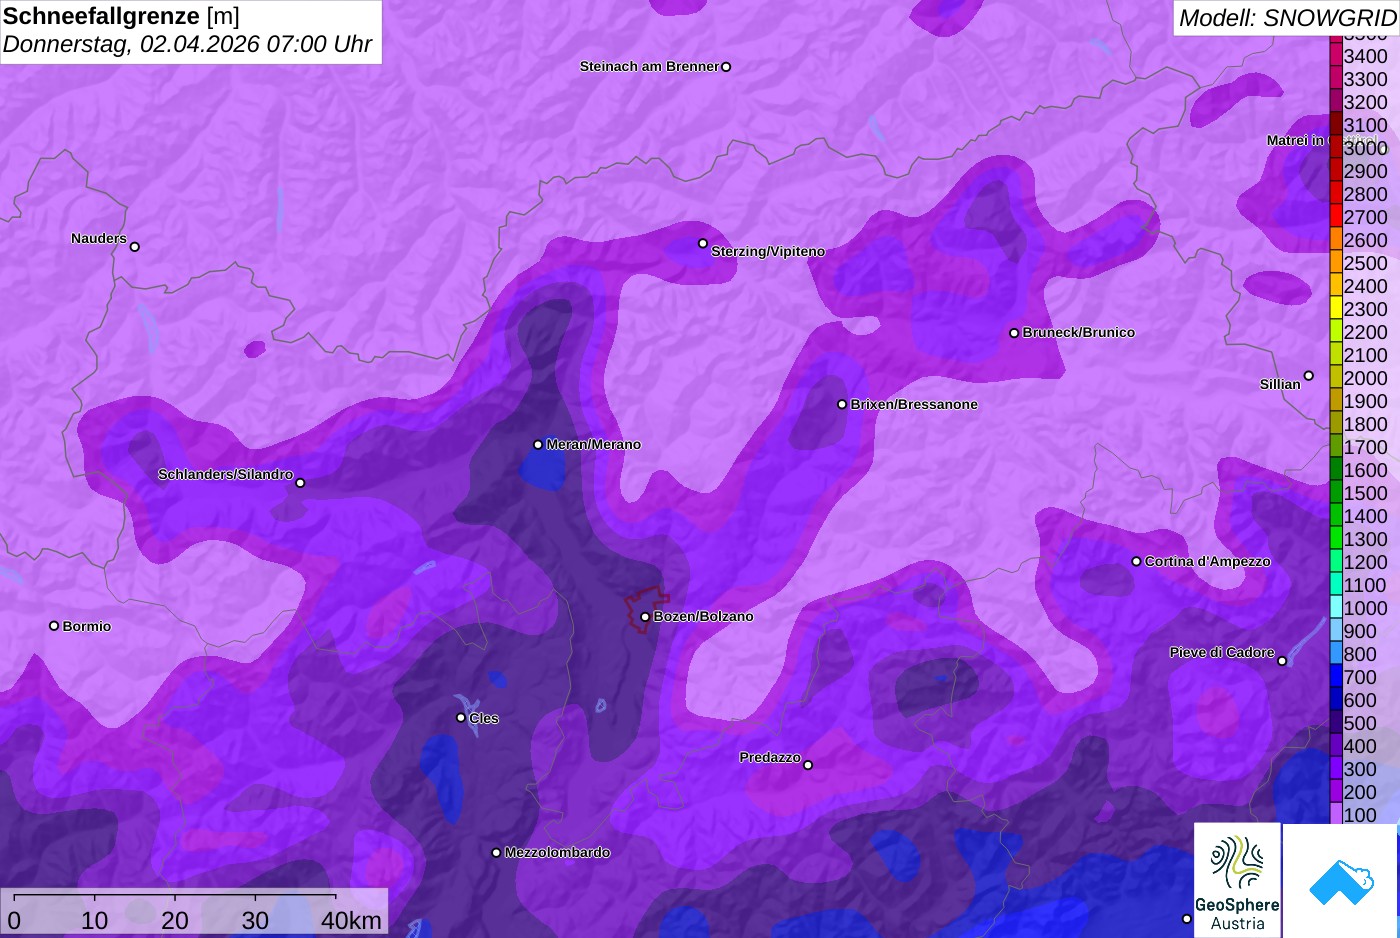Click the Brixen/Bressanone label text
This screenshot has height=938, width=1400.
tap(914, 405)
